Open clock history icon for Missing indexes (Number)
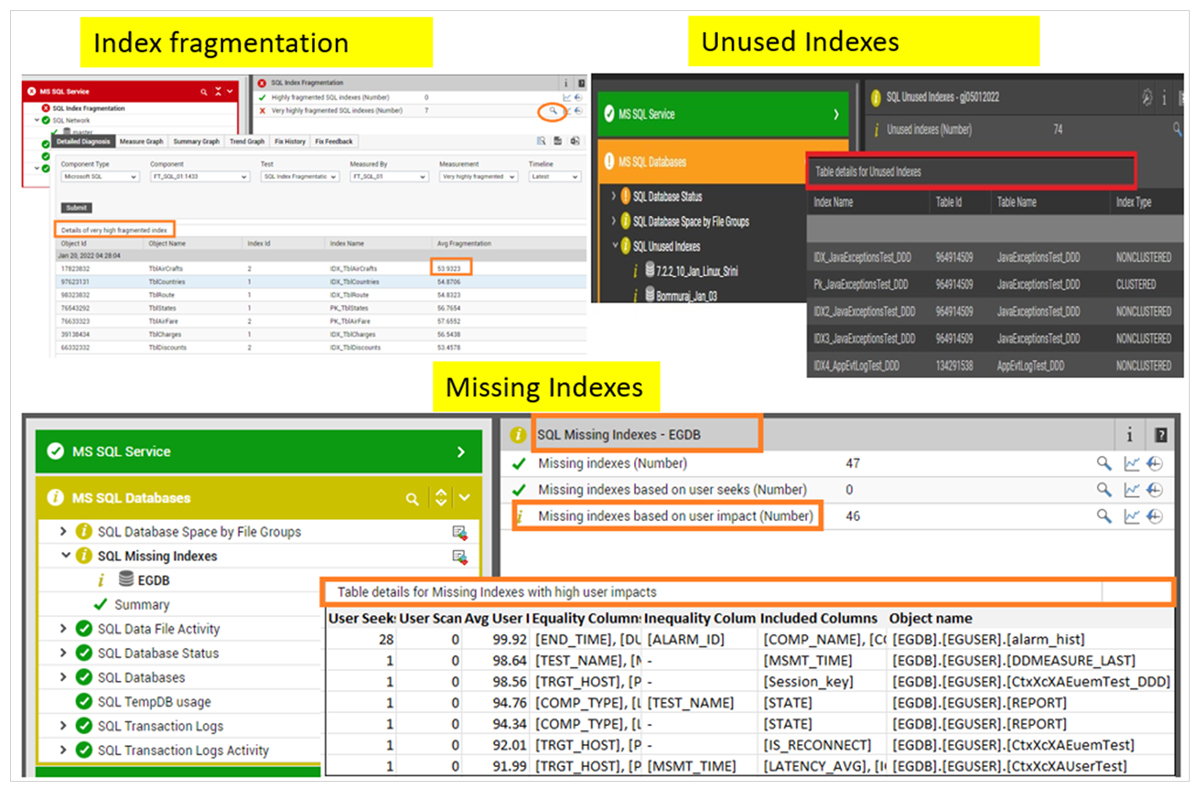Screen dimensions: 1200x792 1154,463
